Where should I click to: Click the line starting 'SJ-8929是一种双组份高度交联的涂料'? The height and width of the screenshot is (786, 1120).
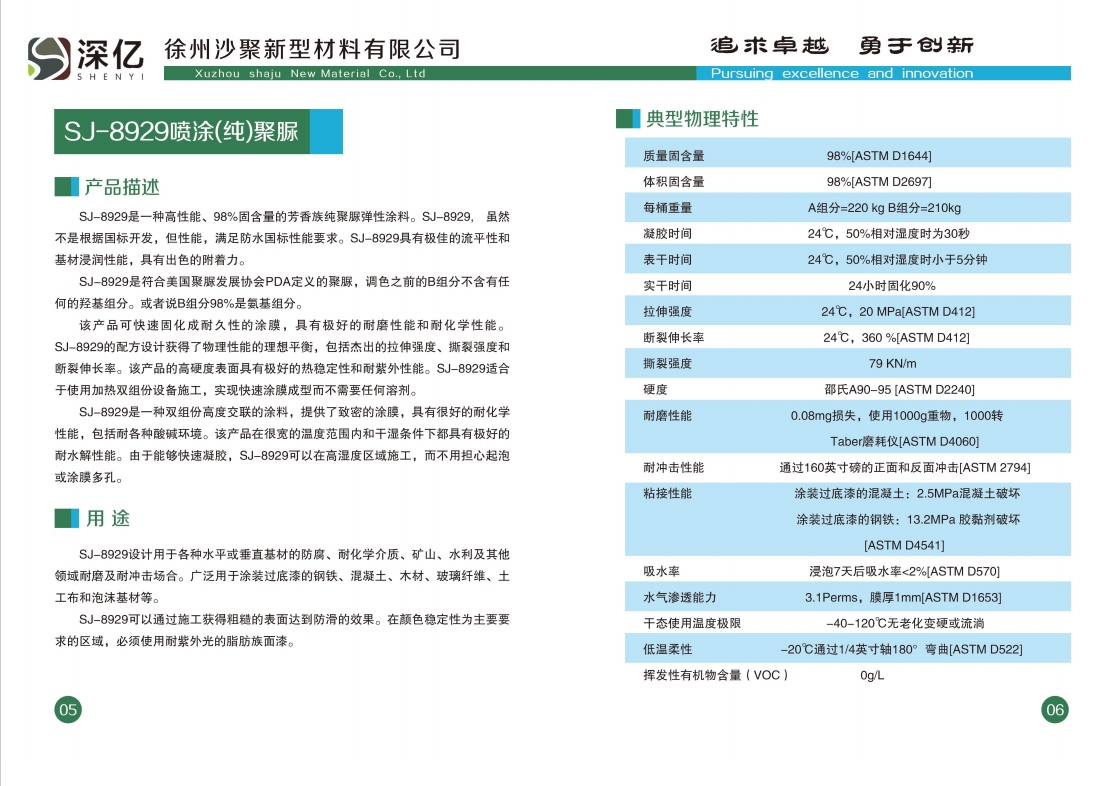click(x=294, y=412)
